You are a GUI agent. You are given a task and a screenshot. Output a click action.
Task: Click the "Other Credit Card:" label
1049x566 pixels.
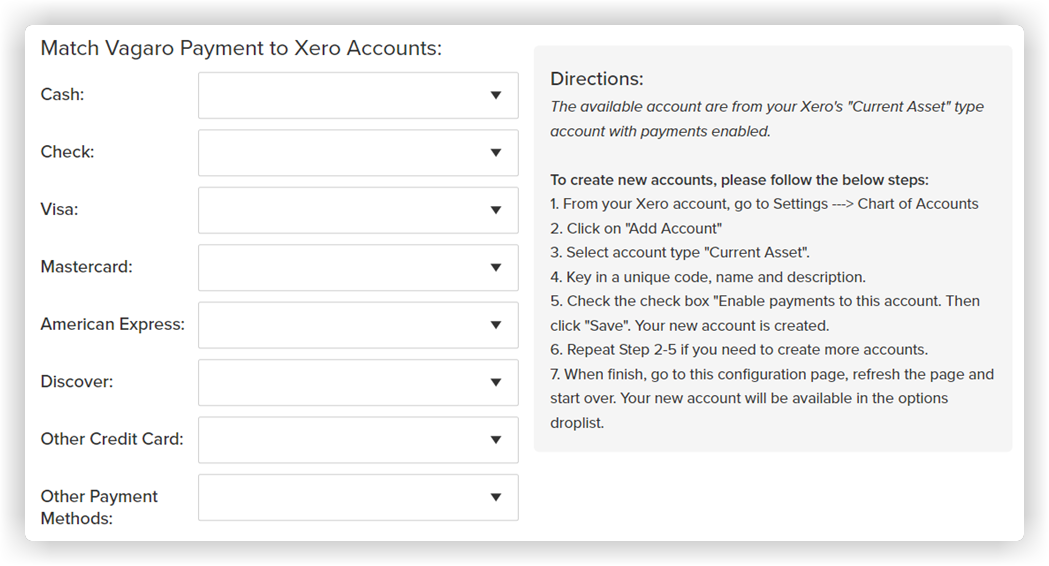[112, 439]
